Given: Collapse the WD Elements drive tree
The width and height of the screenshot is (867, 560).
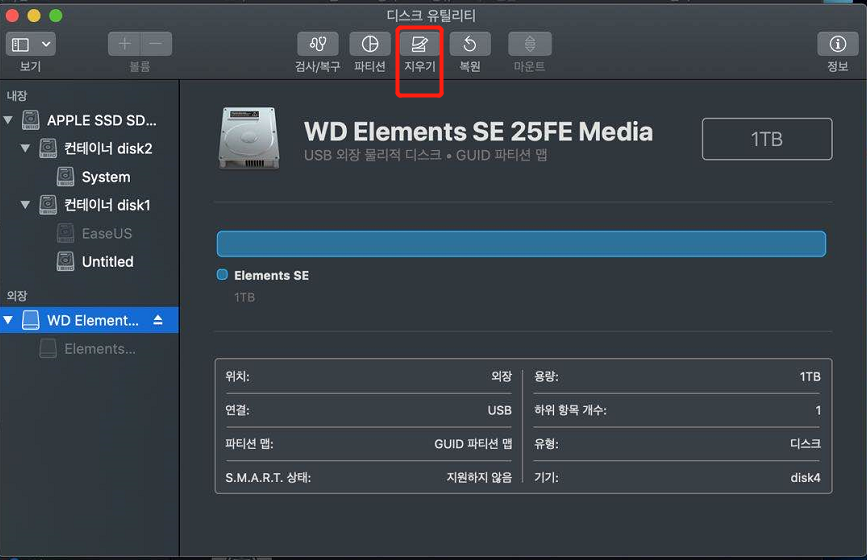Looking at the screenshot, I should pyautogui.click(x=9, y=321).
